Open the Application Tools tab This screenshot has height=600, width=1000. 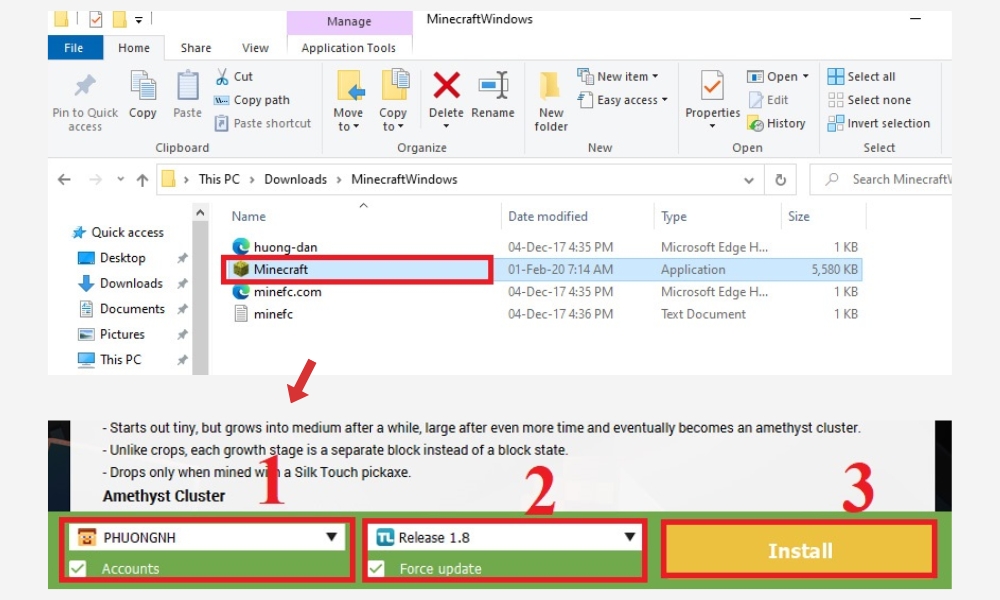[349, 48]
